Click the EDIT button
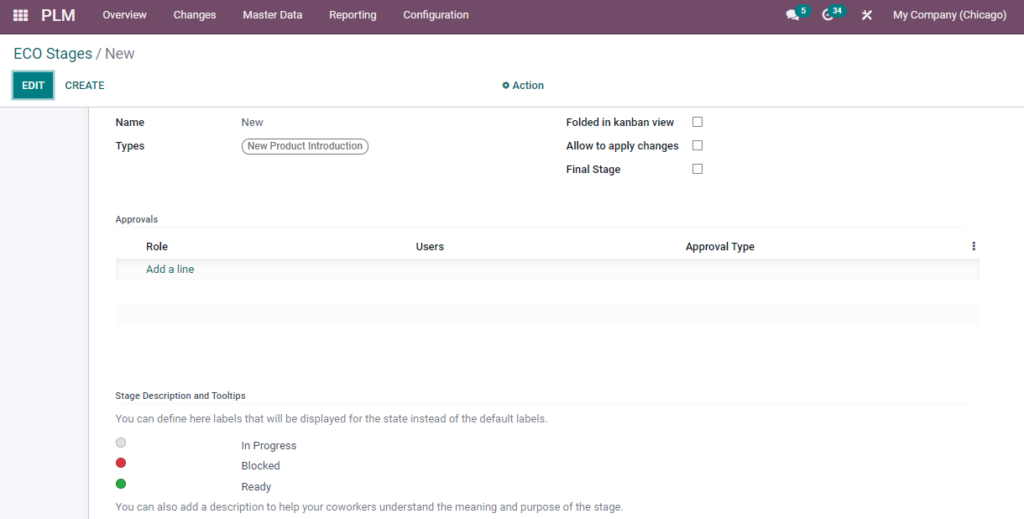 [x=33, y=86]
